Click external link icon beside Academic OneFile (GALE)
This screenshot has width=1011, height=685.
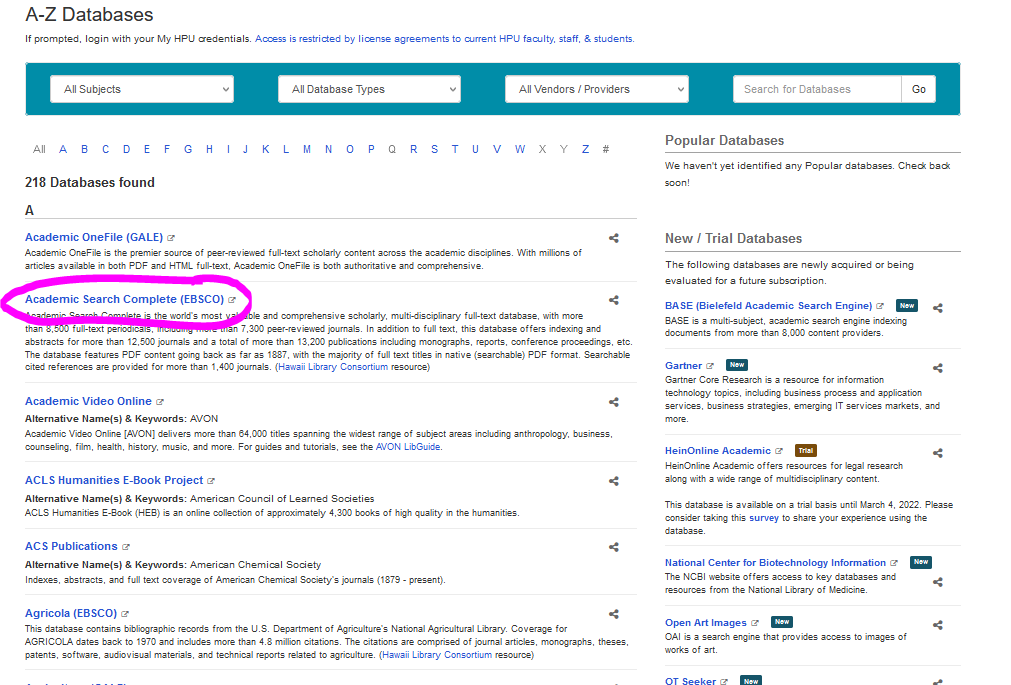tap(171, 238)
